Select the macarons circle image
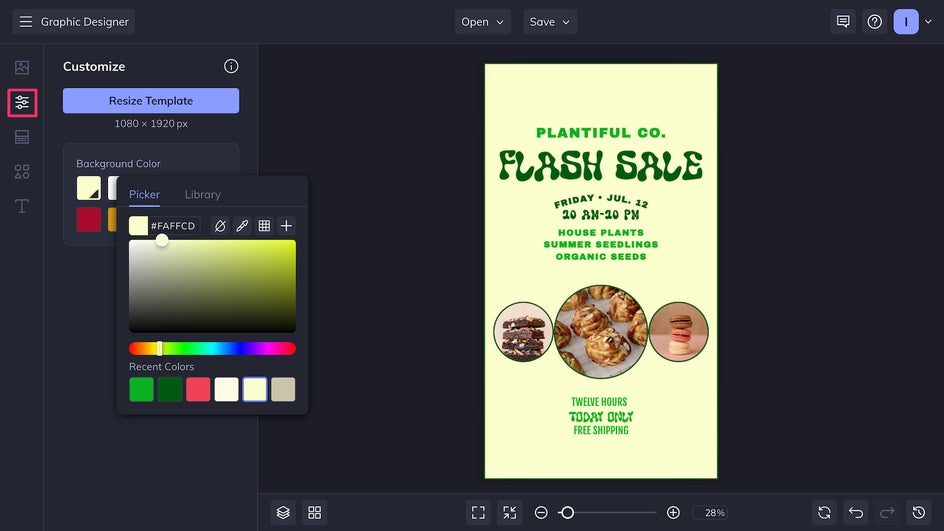 pos(678,332)
